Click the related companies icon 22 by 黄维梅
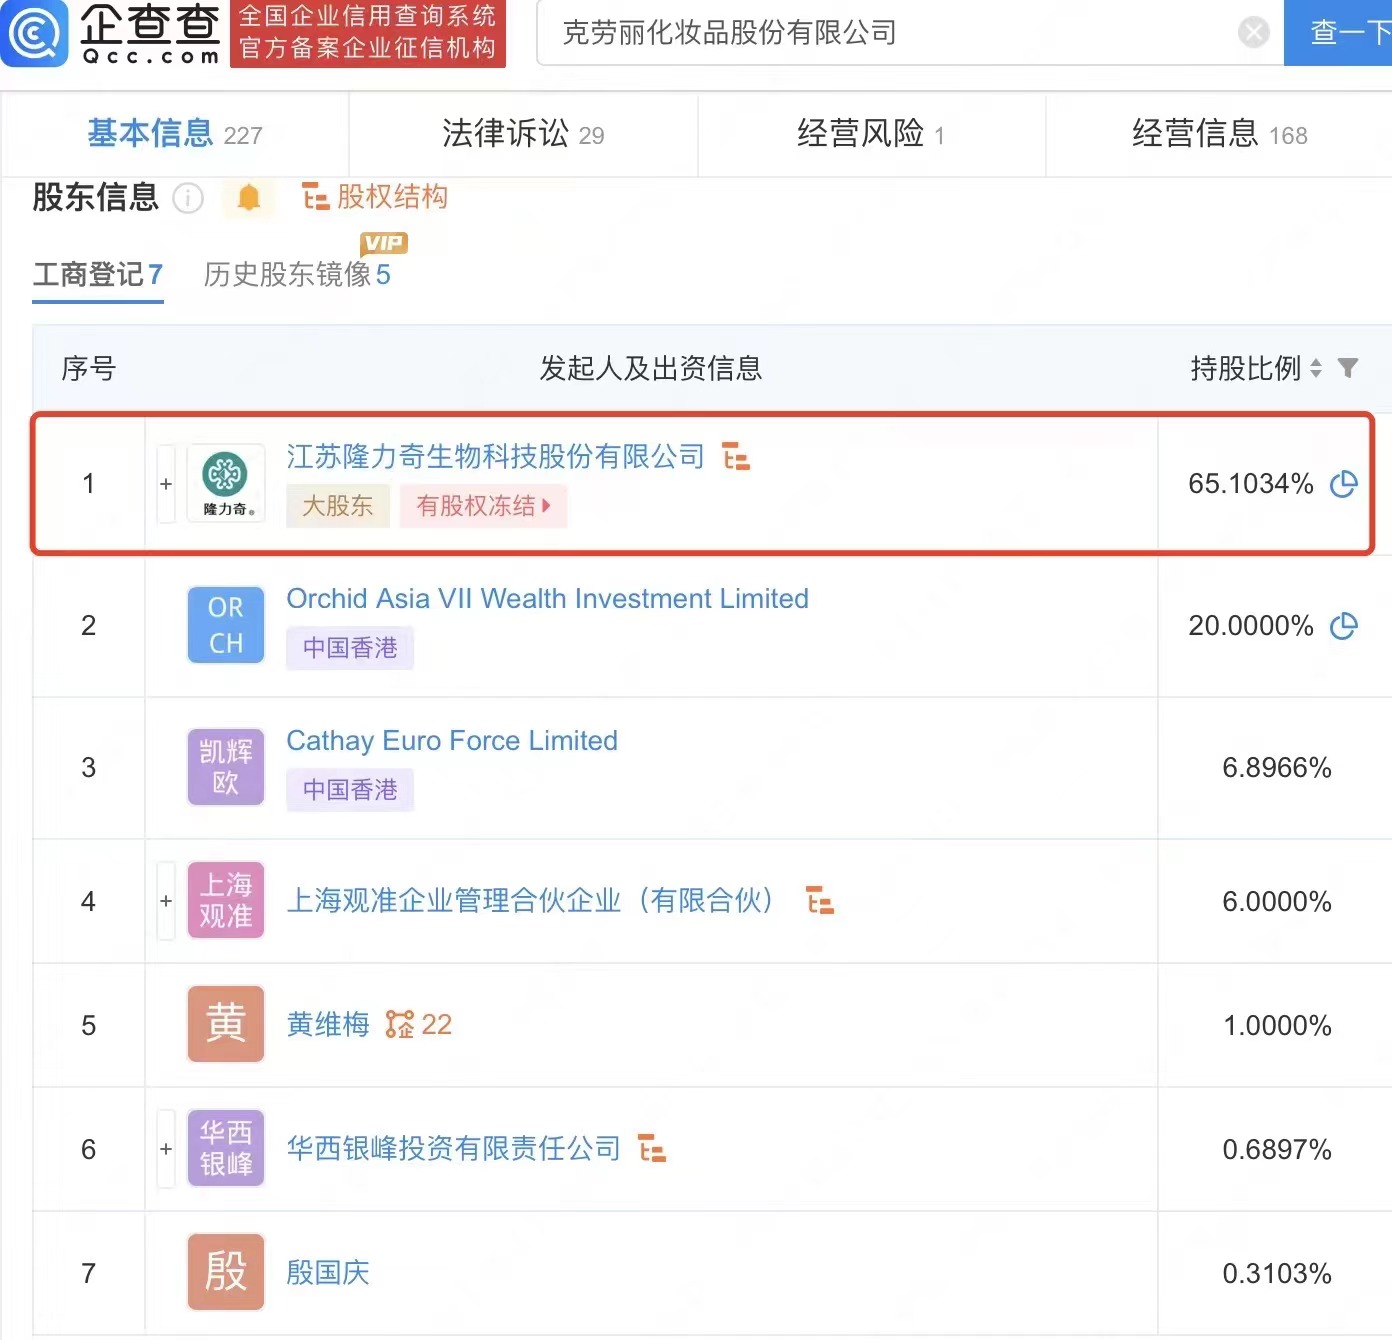1392x1340 pixels. [x=419, y=1025]
